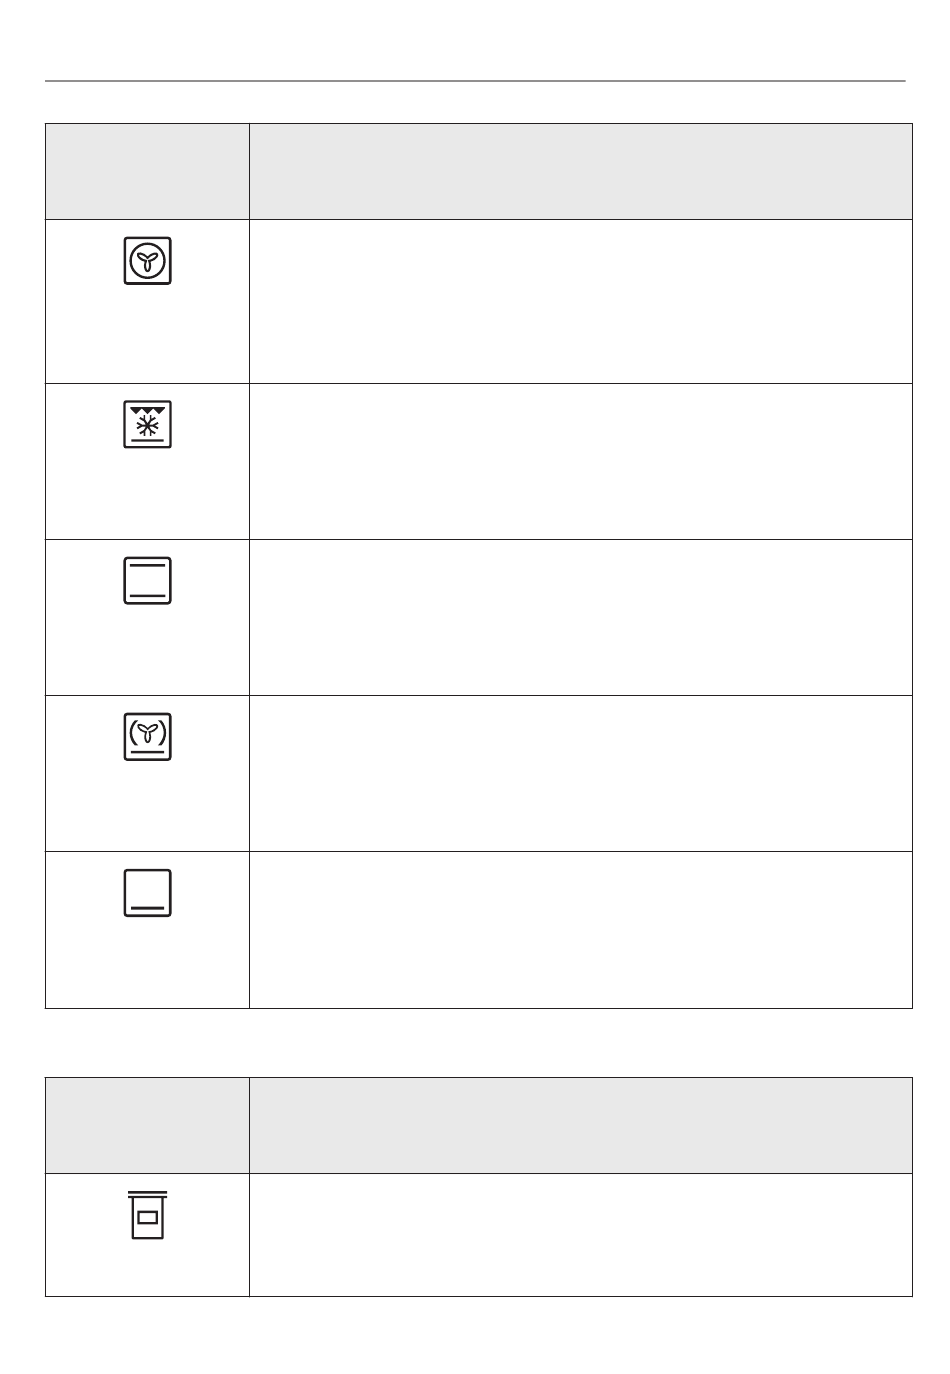Click the circled fan oven function icon
The image size is (950, 1374).
click(x=147, y=261)
